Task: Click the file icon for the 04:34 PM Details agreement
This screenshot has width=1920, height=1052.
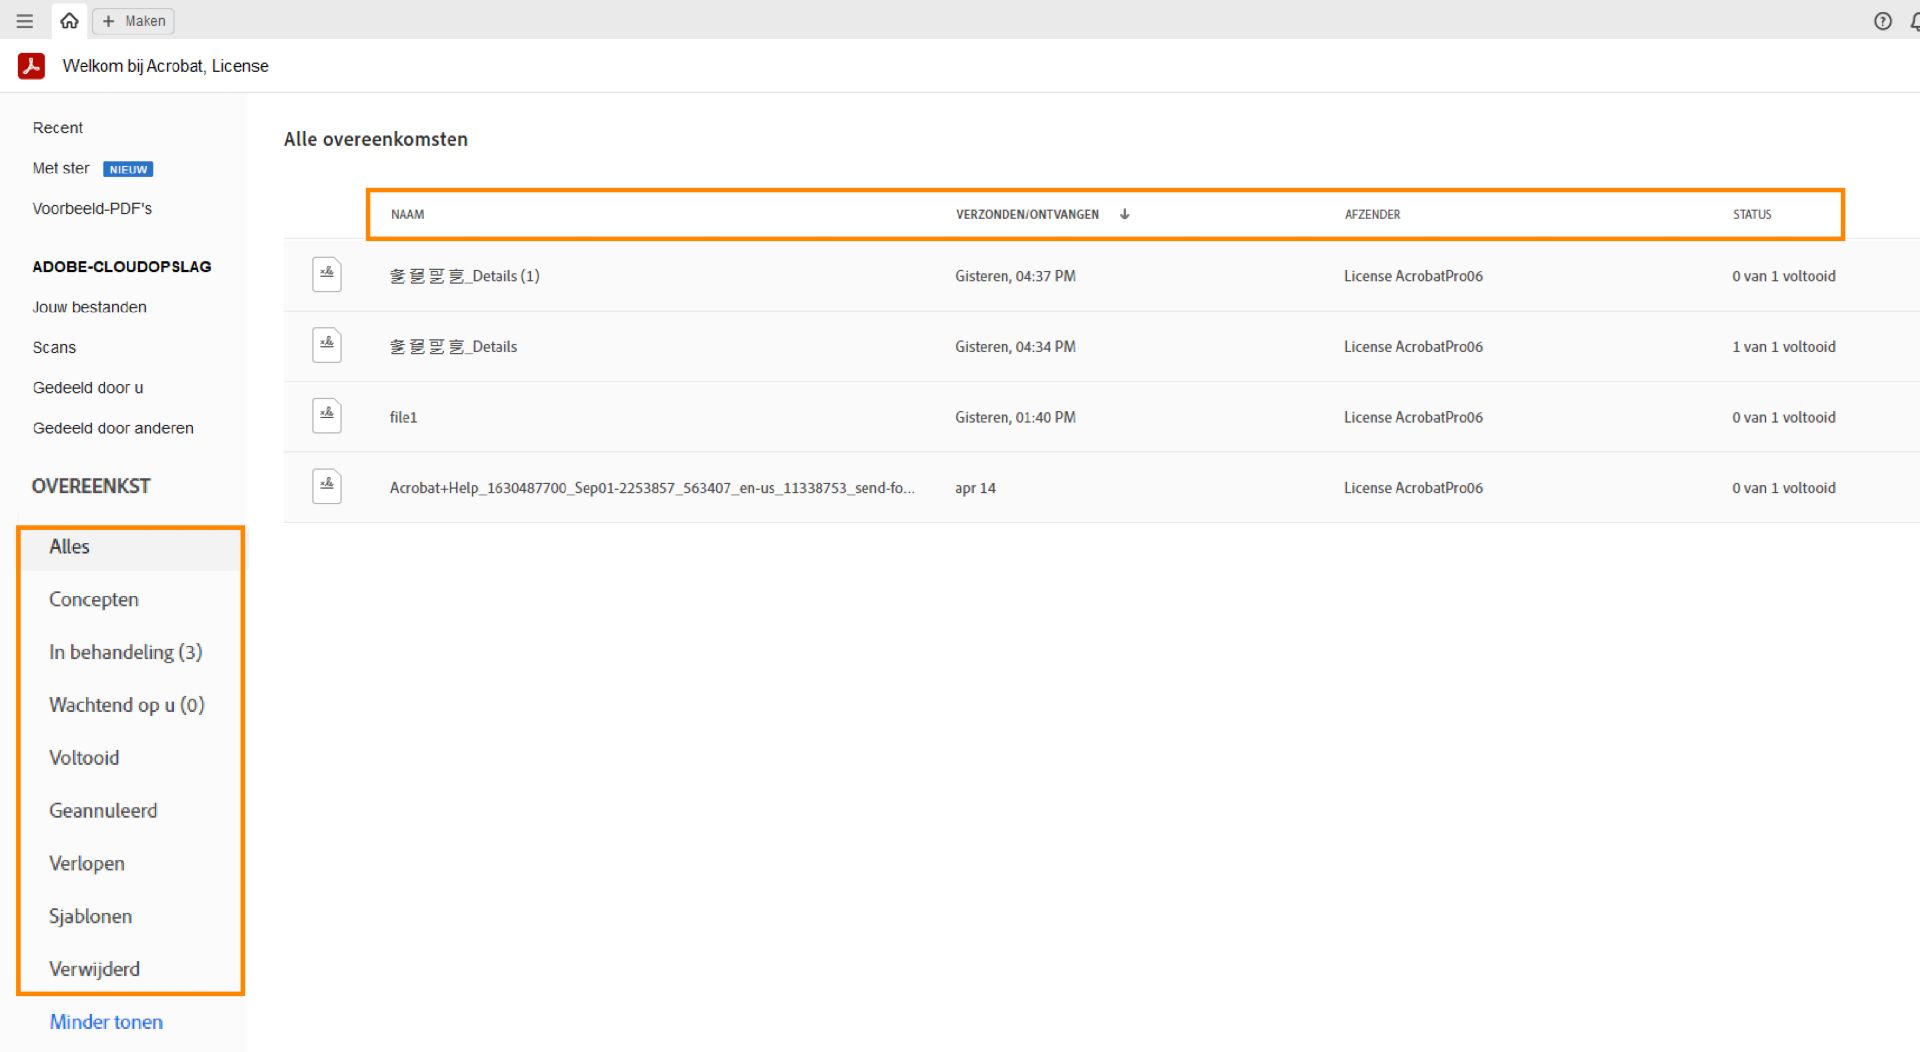Action: (327, 346)
